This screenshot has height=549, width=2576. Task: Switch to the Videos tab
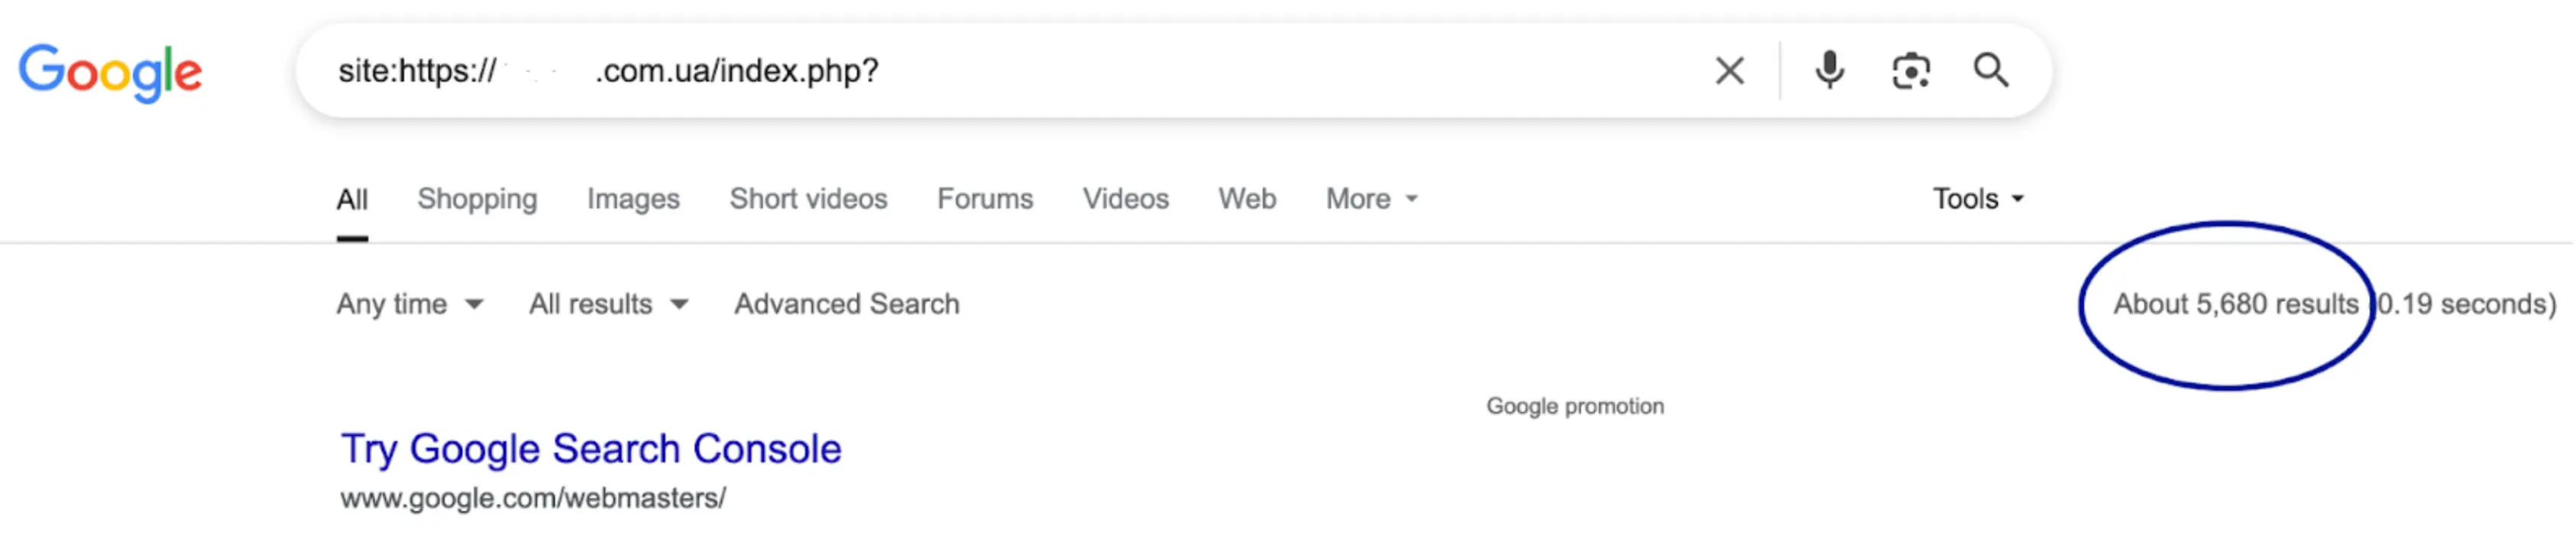pyautogui.click(x=1125, y=199)
